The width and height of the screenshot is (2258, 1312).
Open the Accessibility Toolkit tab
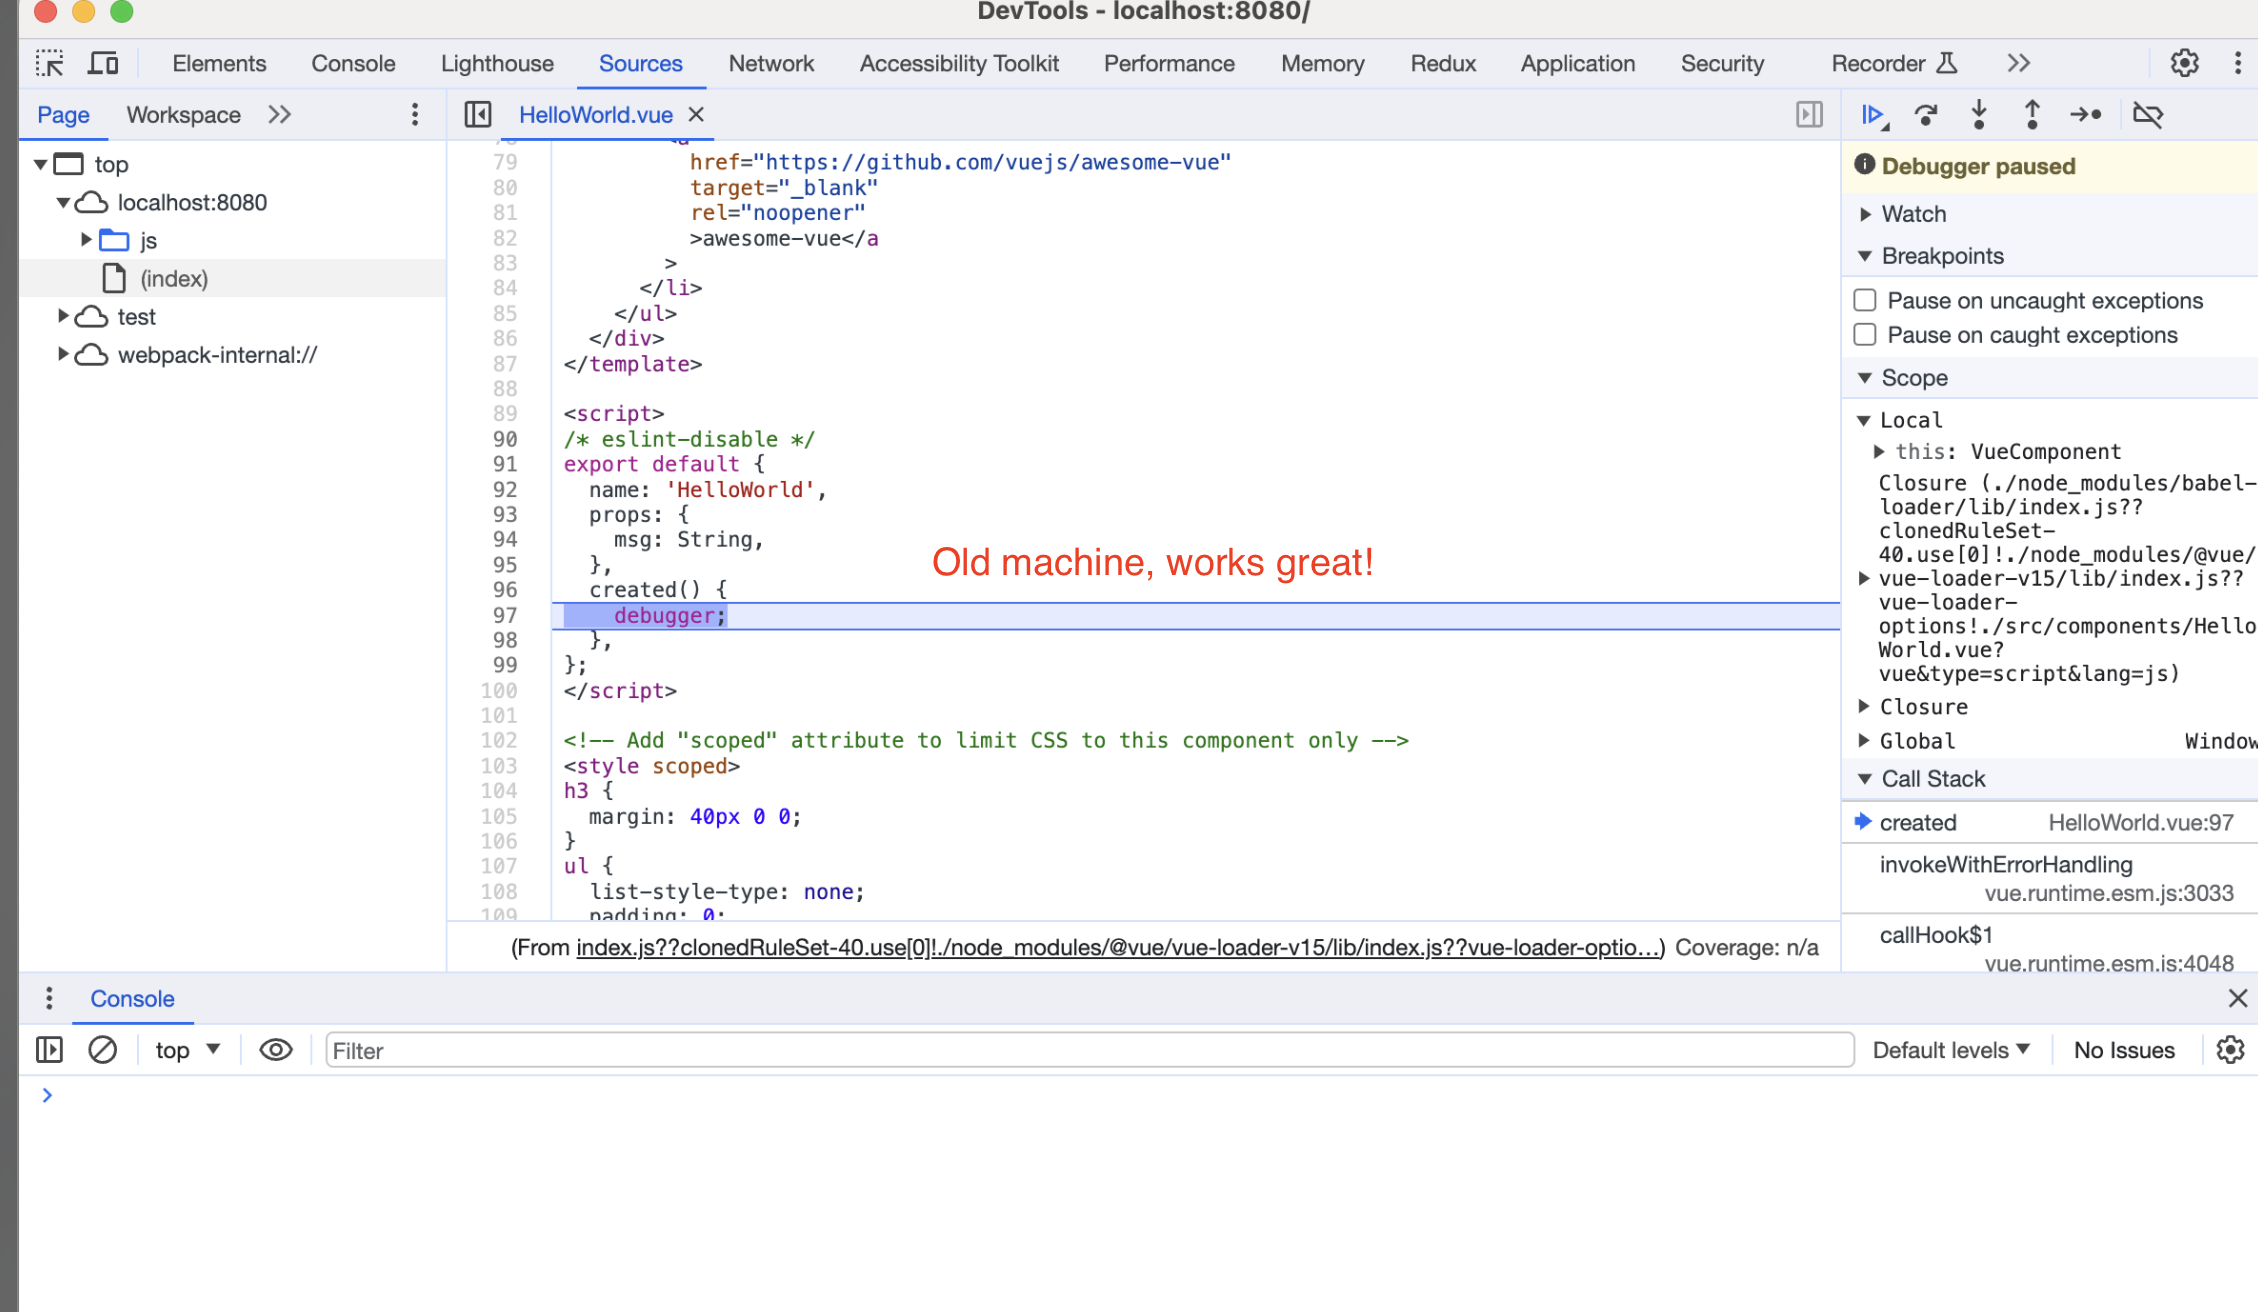[959, 64]
